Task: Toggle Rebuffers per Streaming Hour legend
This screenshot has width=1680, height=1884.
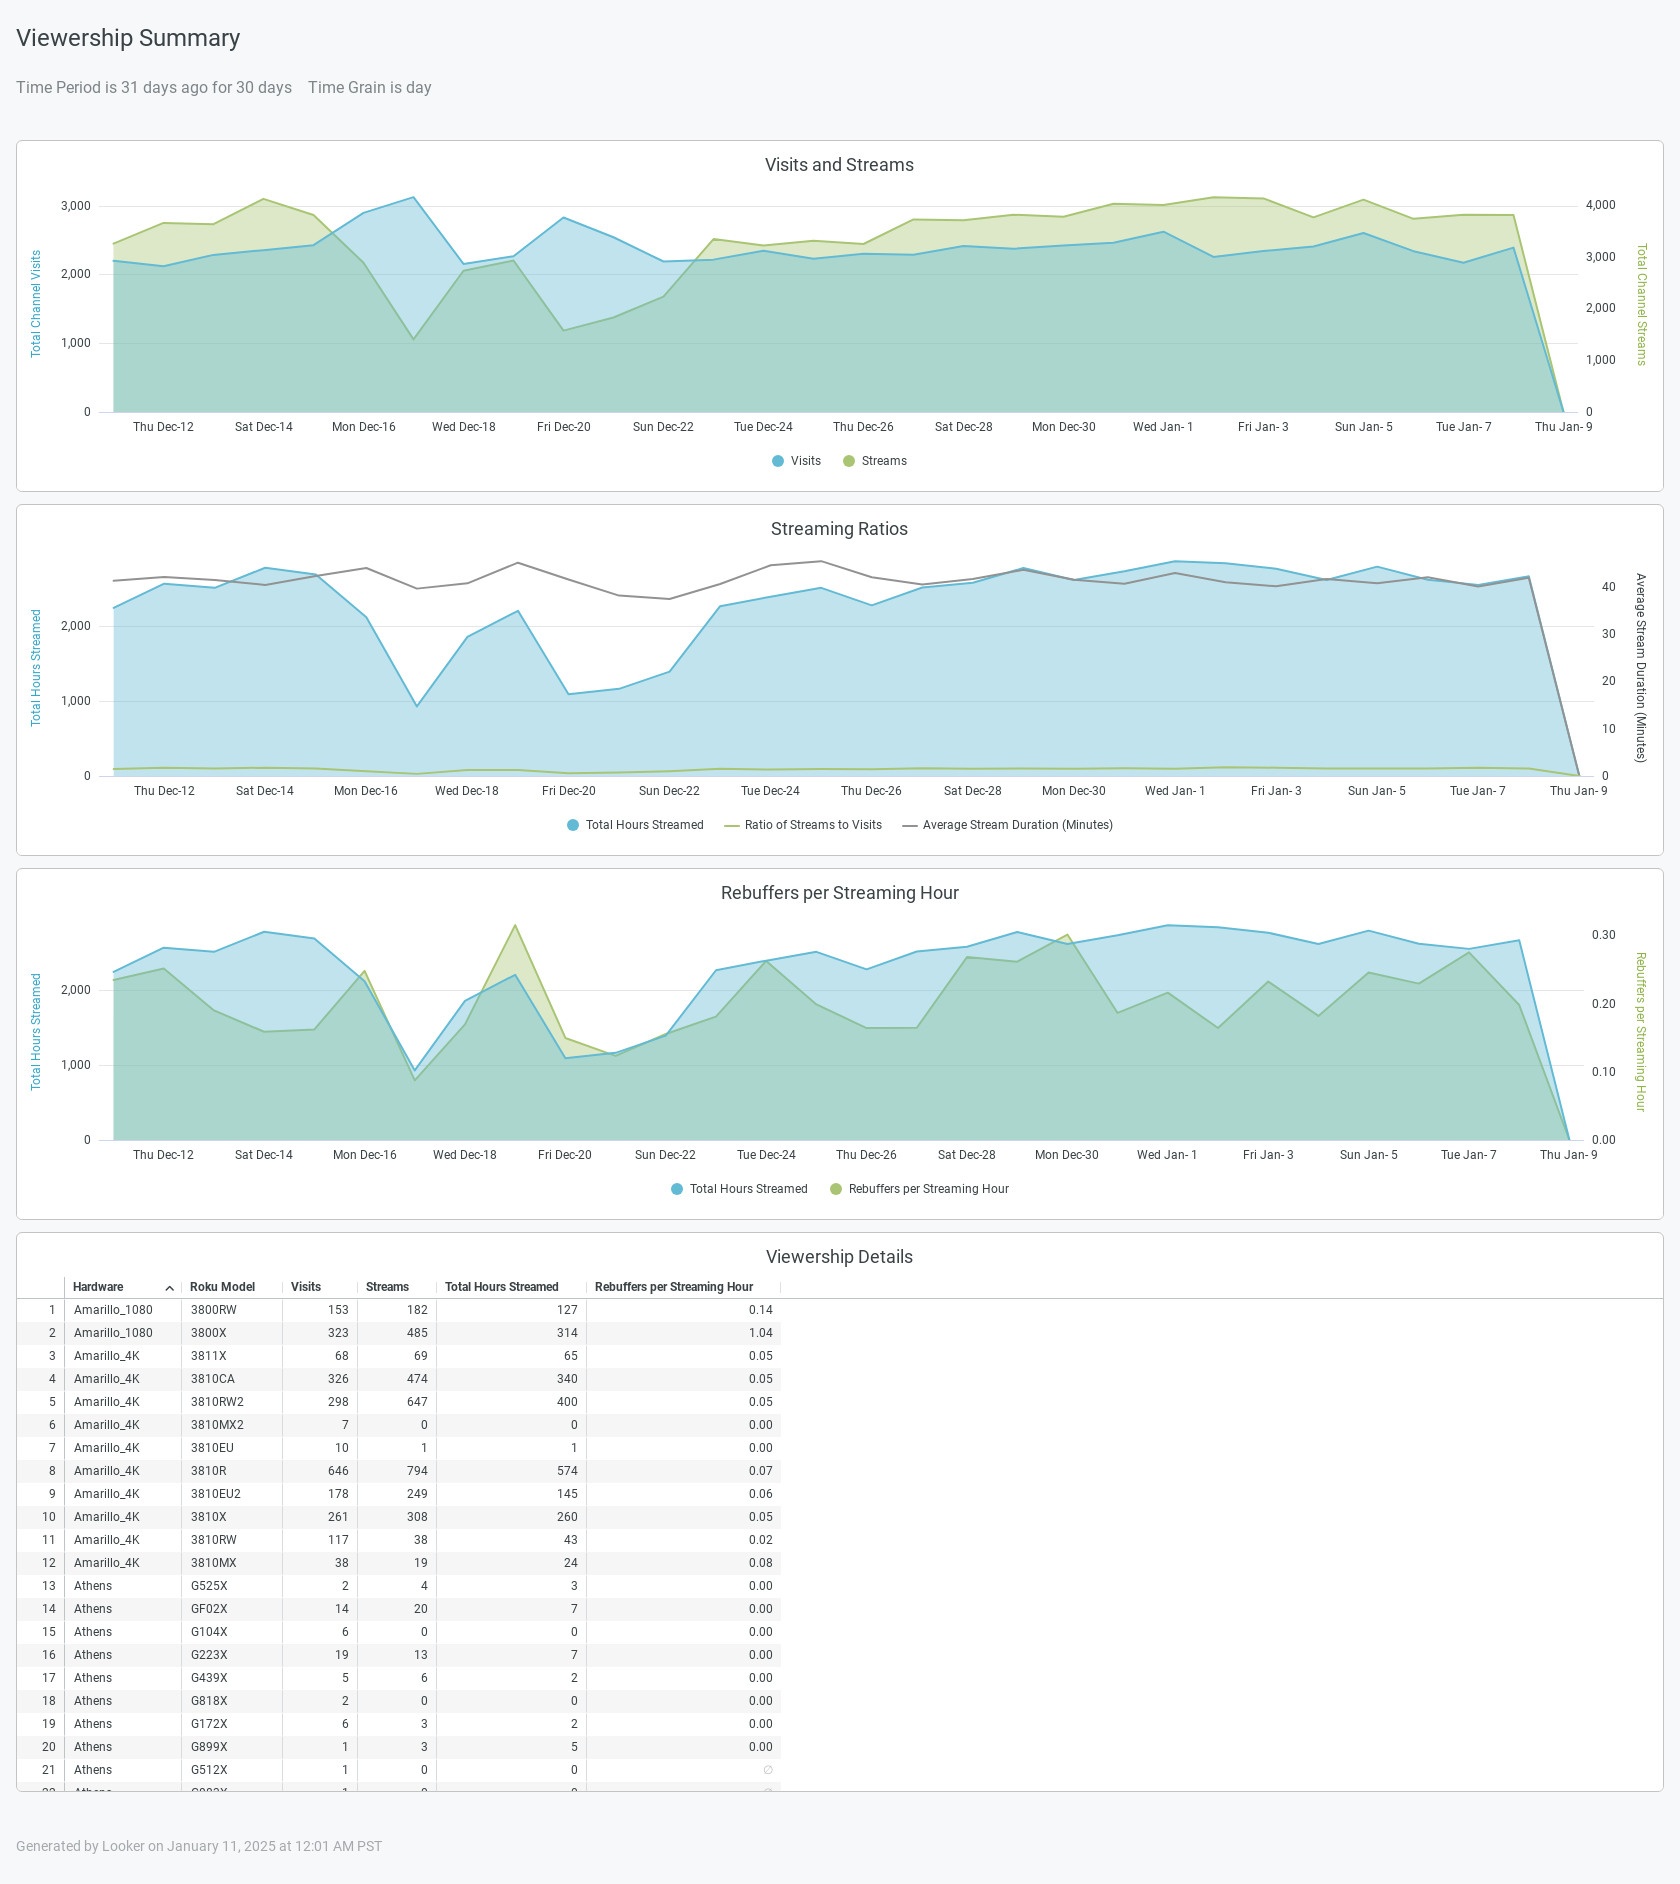Action: click(919, 1189)
